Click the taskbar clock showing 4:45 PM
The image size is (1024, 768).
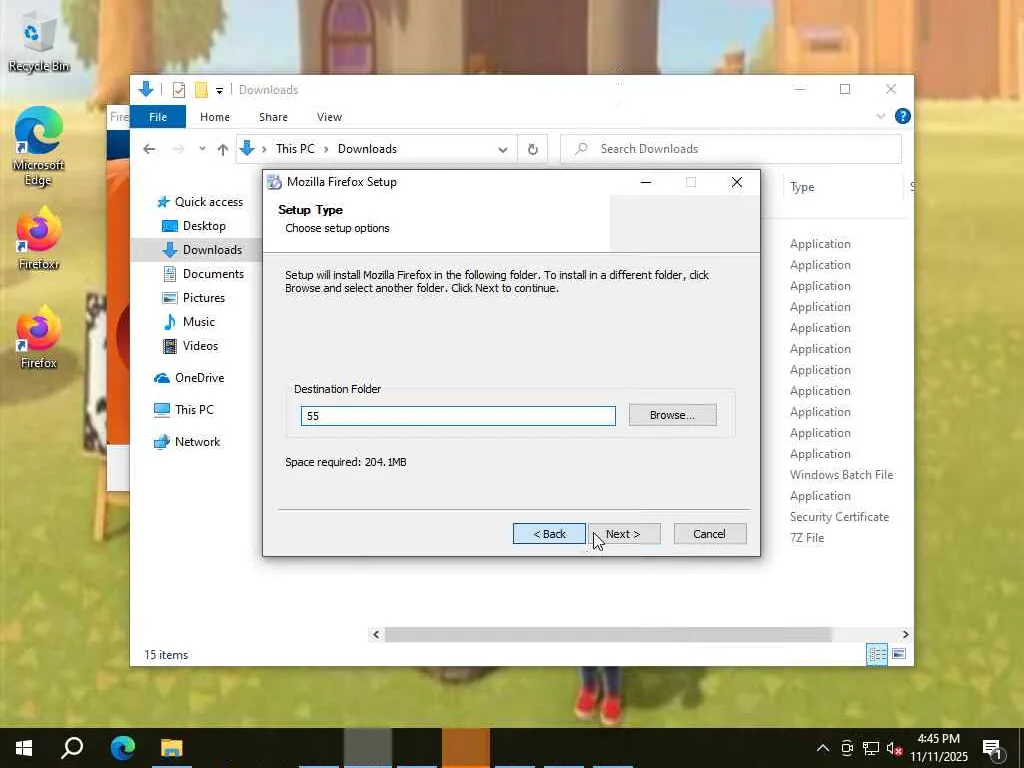pyautogui.click(x=938, y=748)
